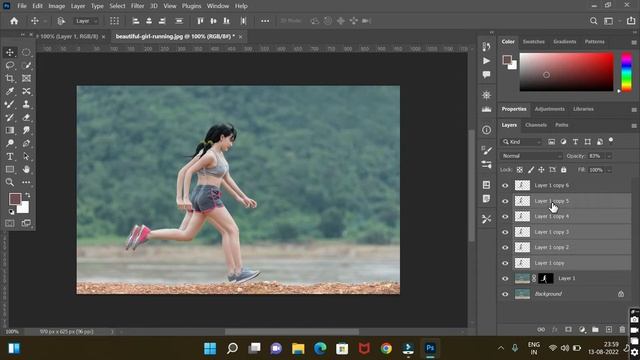Open the Layer auto-select dropdown
Image resolution: width=640 pixels, height=360 pixels.
86,21
